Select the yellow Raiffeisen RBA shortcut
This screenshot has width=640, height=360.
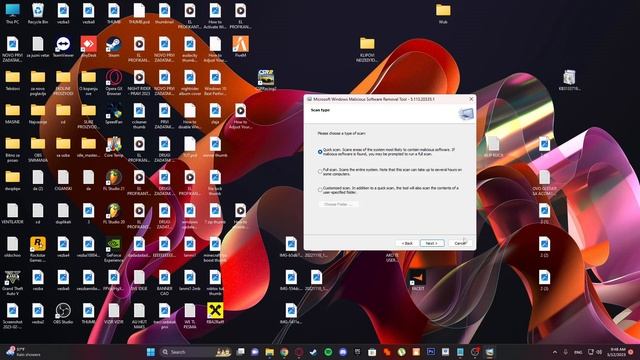(x=215, y=314)
